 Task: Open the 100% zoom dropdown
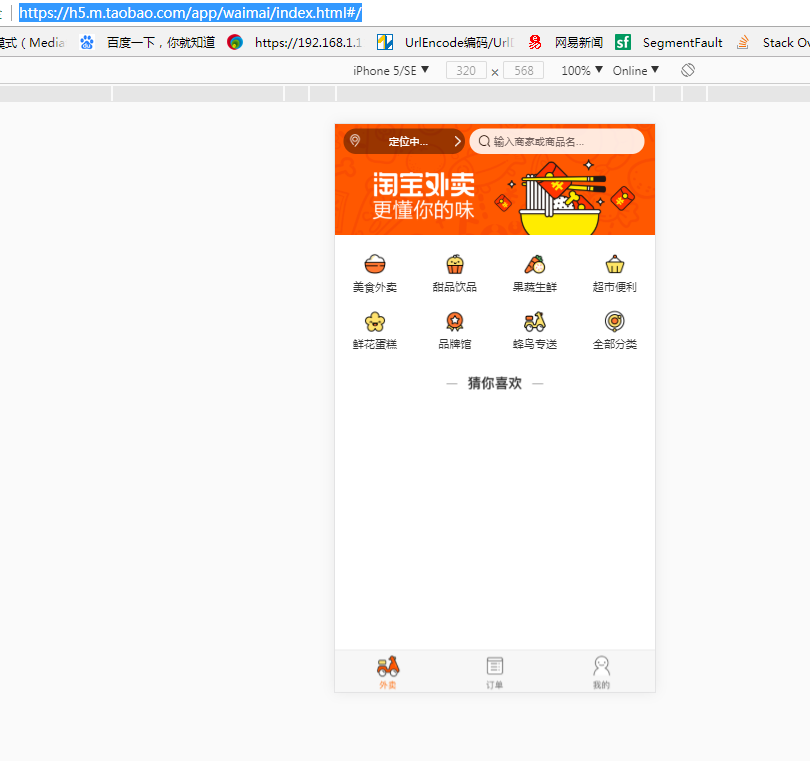pos(582,70)
